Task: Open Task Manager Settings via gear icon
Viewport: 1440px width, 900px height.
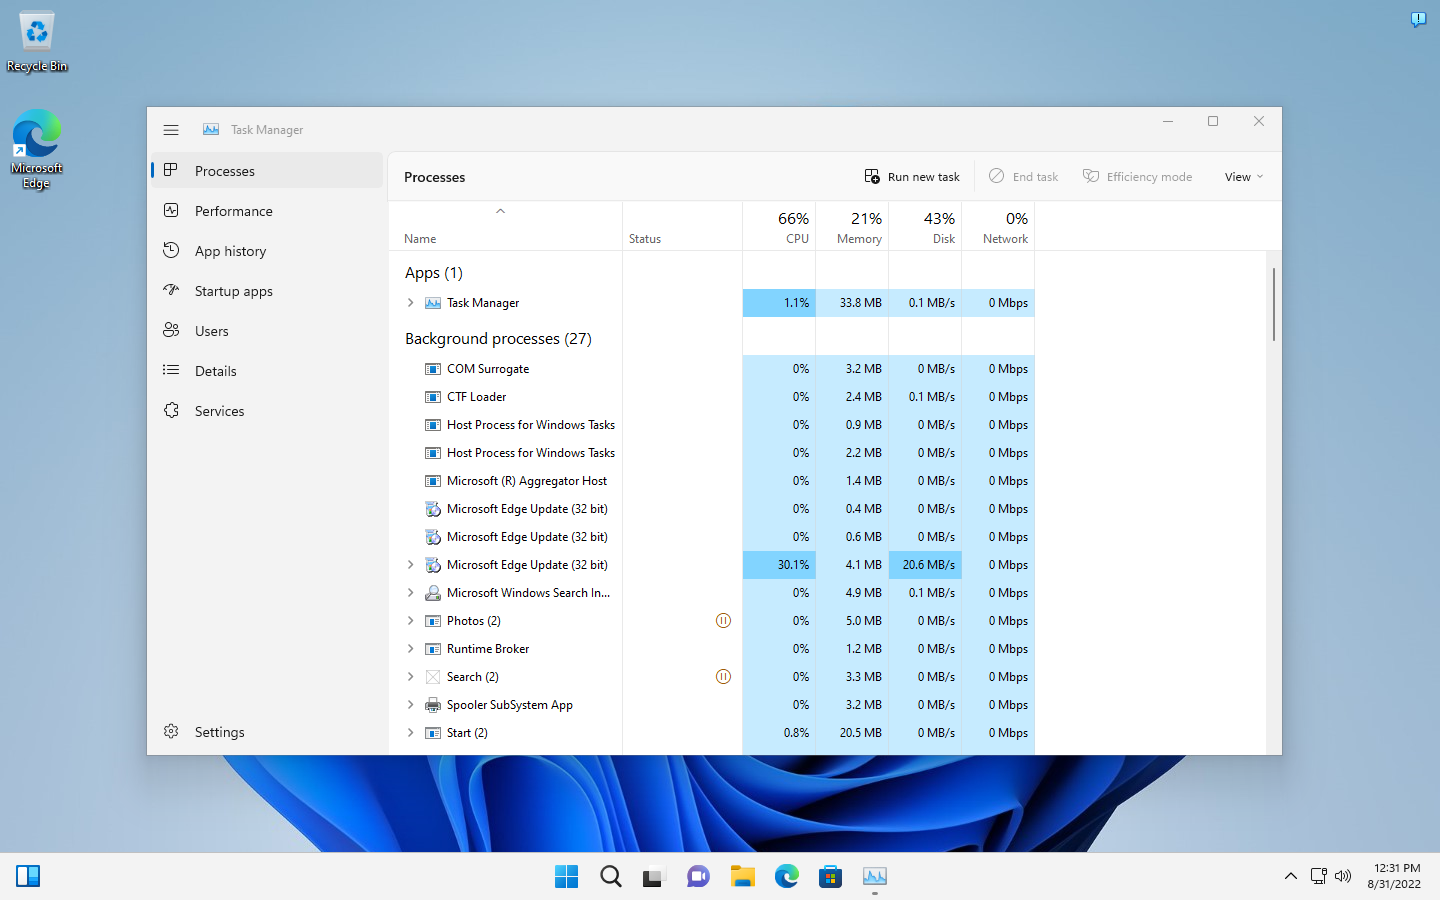Action: (x=219, y=731)
